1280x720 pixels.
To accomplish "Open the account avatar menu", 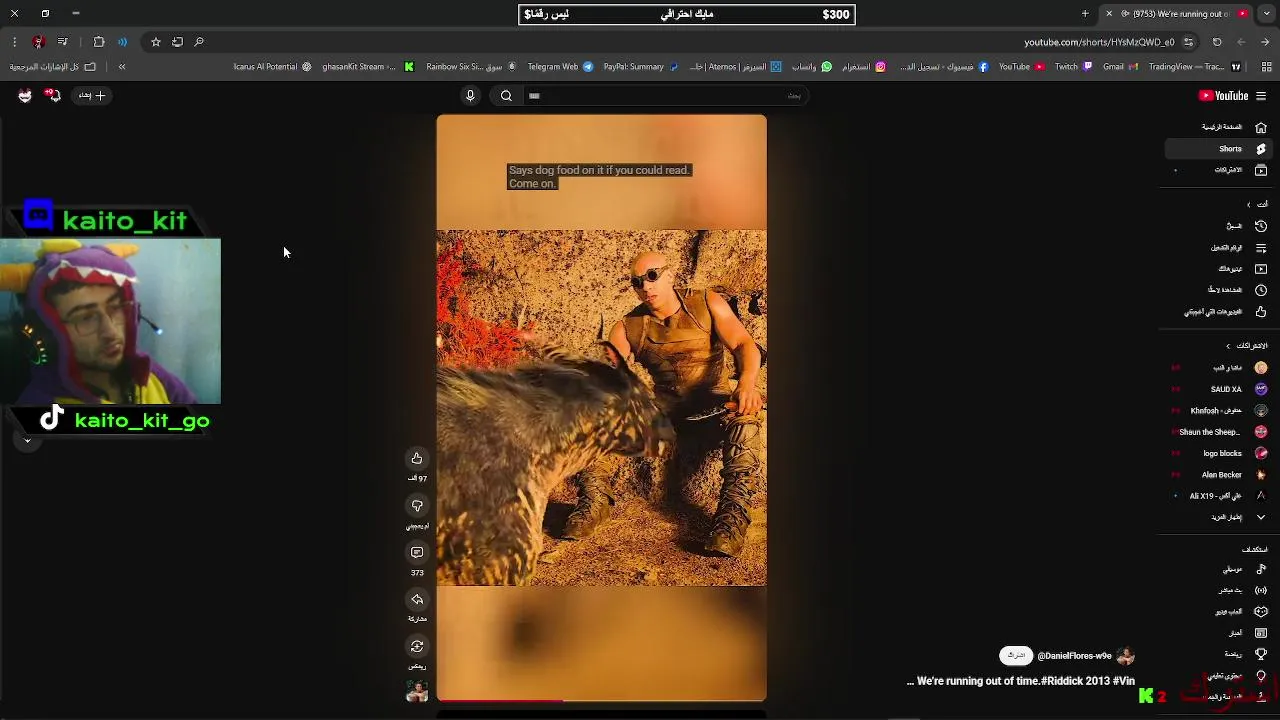I will pyautogui.click(x=25, y=96).
